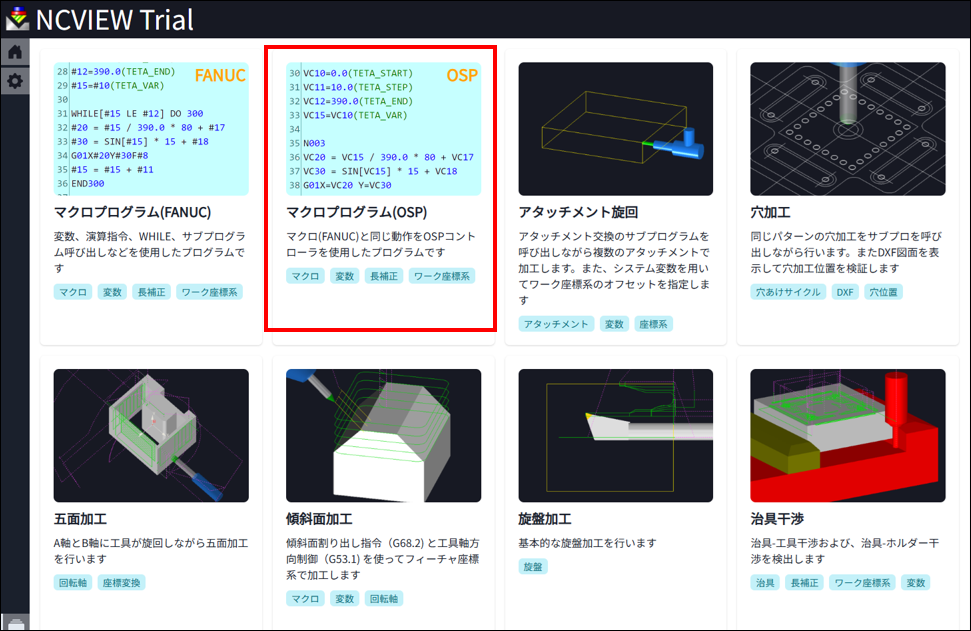Viewport: 971px width, 631px height.
Task: Open the マクロプログラム(FANUC) code thumbnail
Action: click(x=150, y=129)
